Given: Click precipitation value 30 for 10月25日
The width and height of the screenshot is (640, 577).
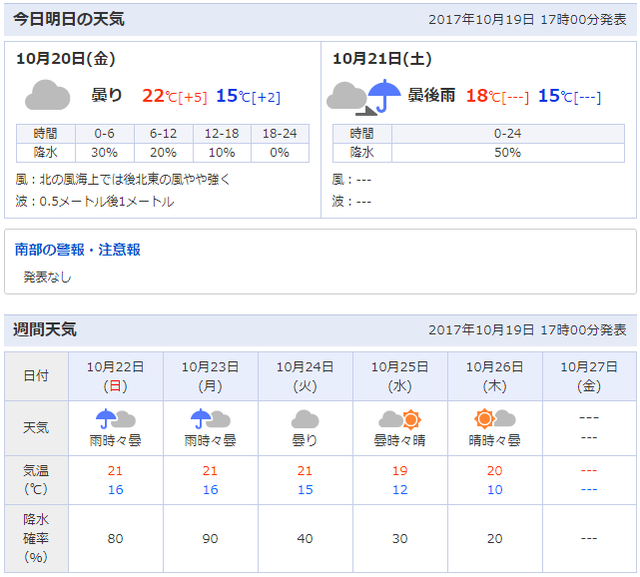Looking at the screenshot, I should click(400, 538).
